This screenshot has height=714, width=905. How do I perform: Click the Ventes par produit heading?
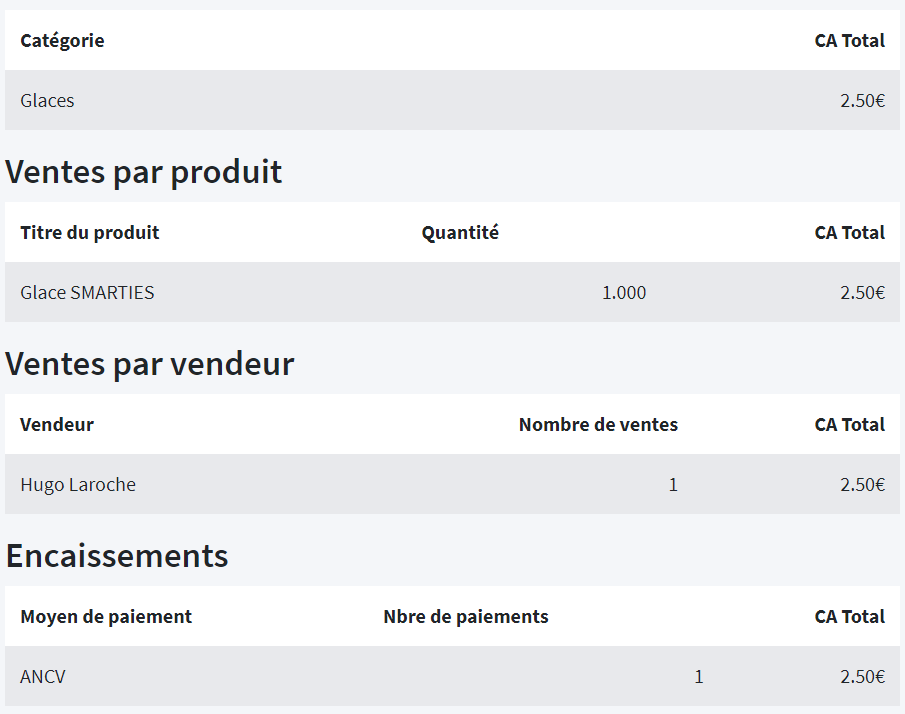[x=144, y=171]
